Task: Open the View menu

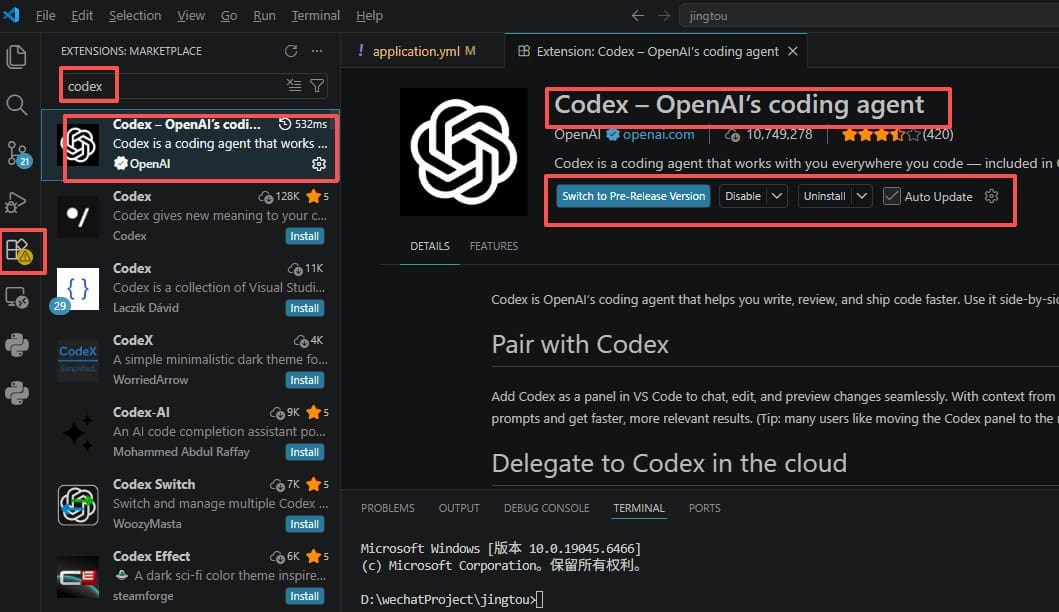Action: click(191, 16)
